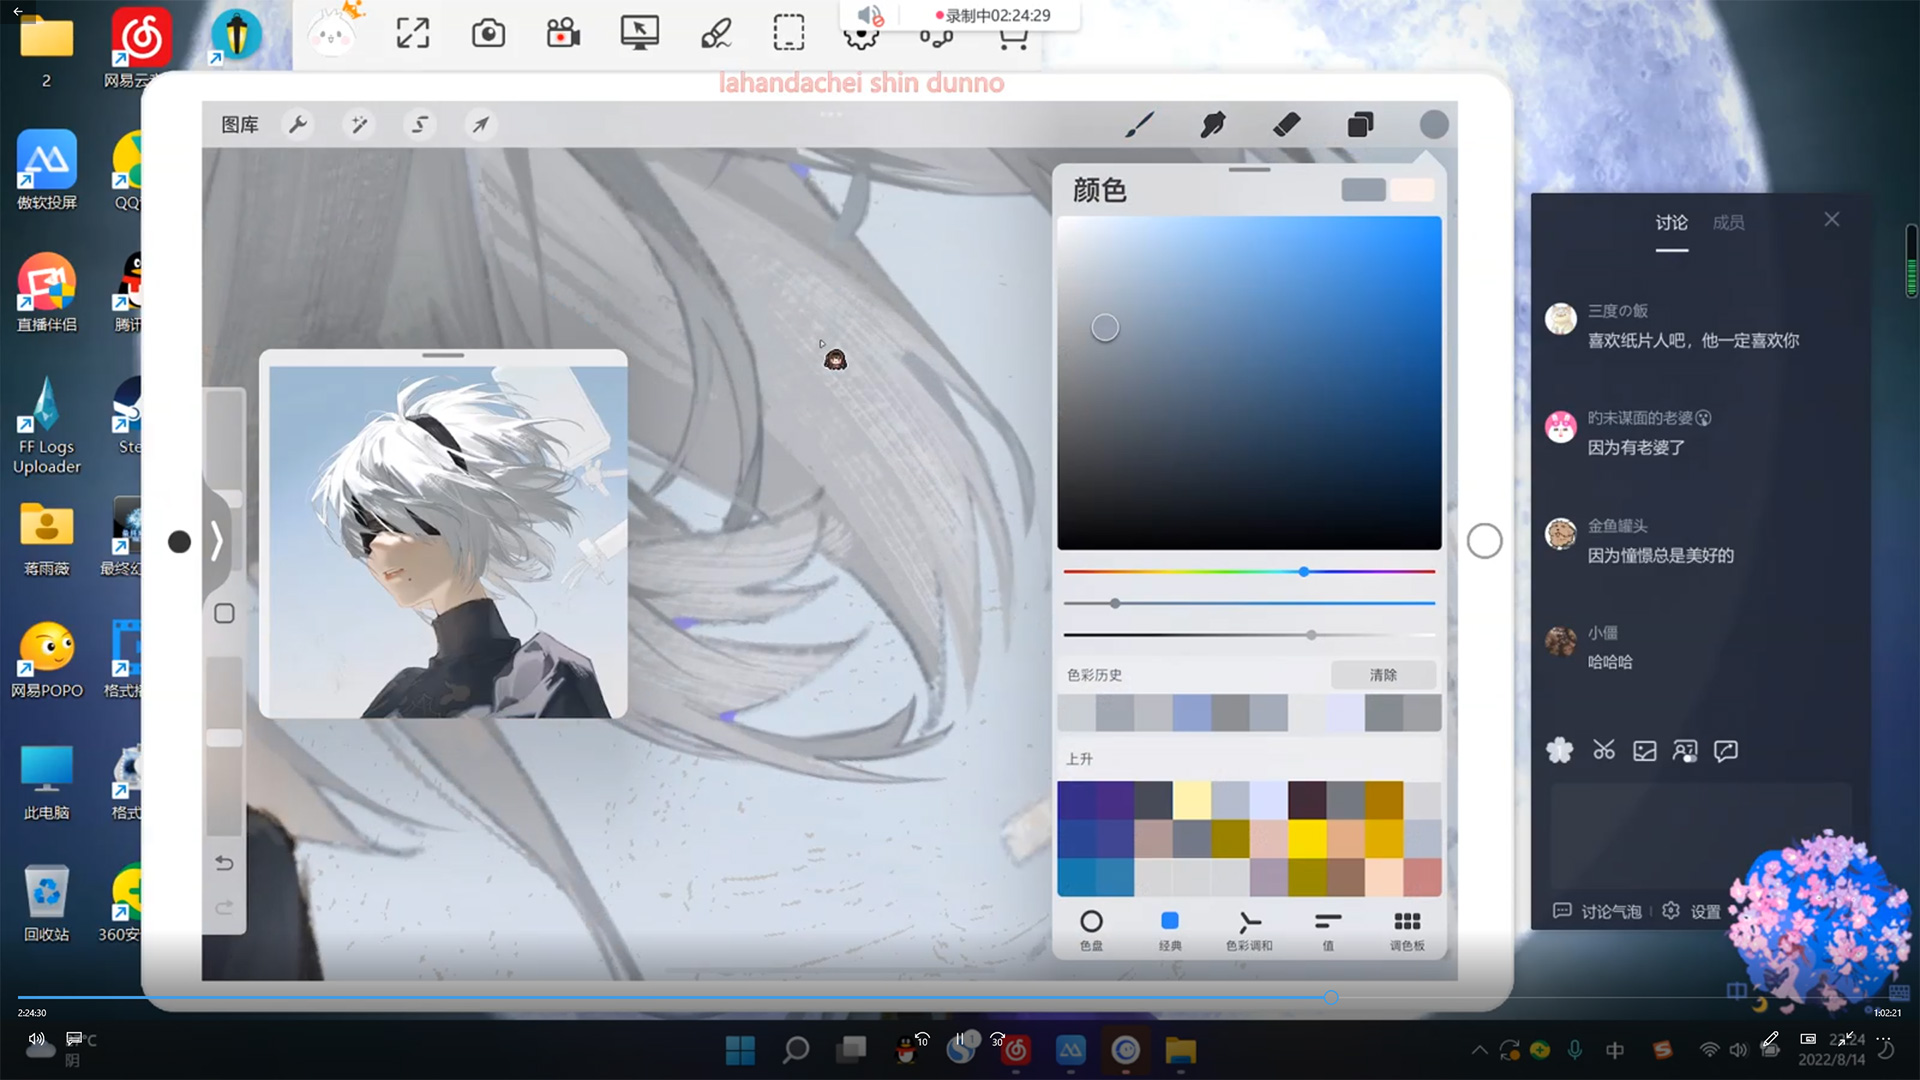Viewport: 1920px width, 1080px height.
Task: Click the video progress bar handle
Action: pos(1331,997)
